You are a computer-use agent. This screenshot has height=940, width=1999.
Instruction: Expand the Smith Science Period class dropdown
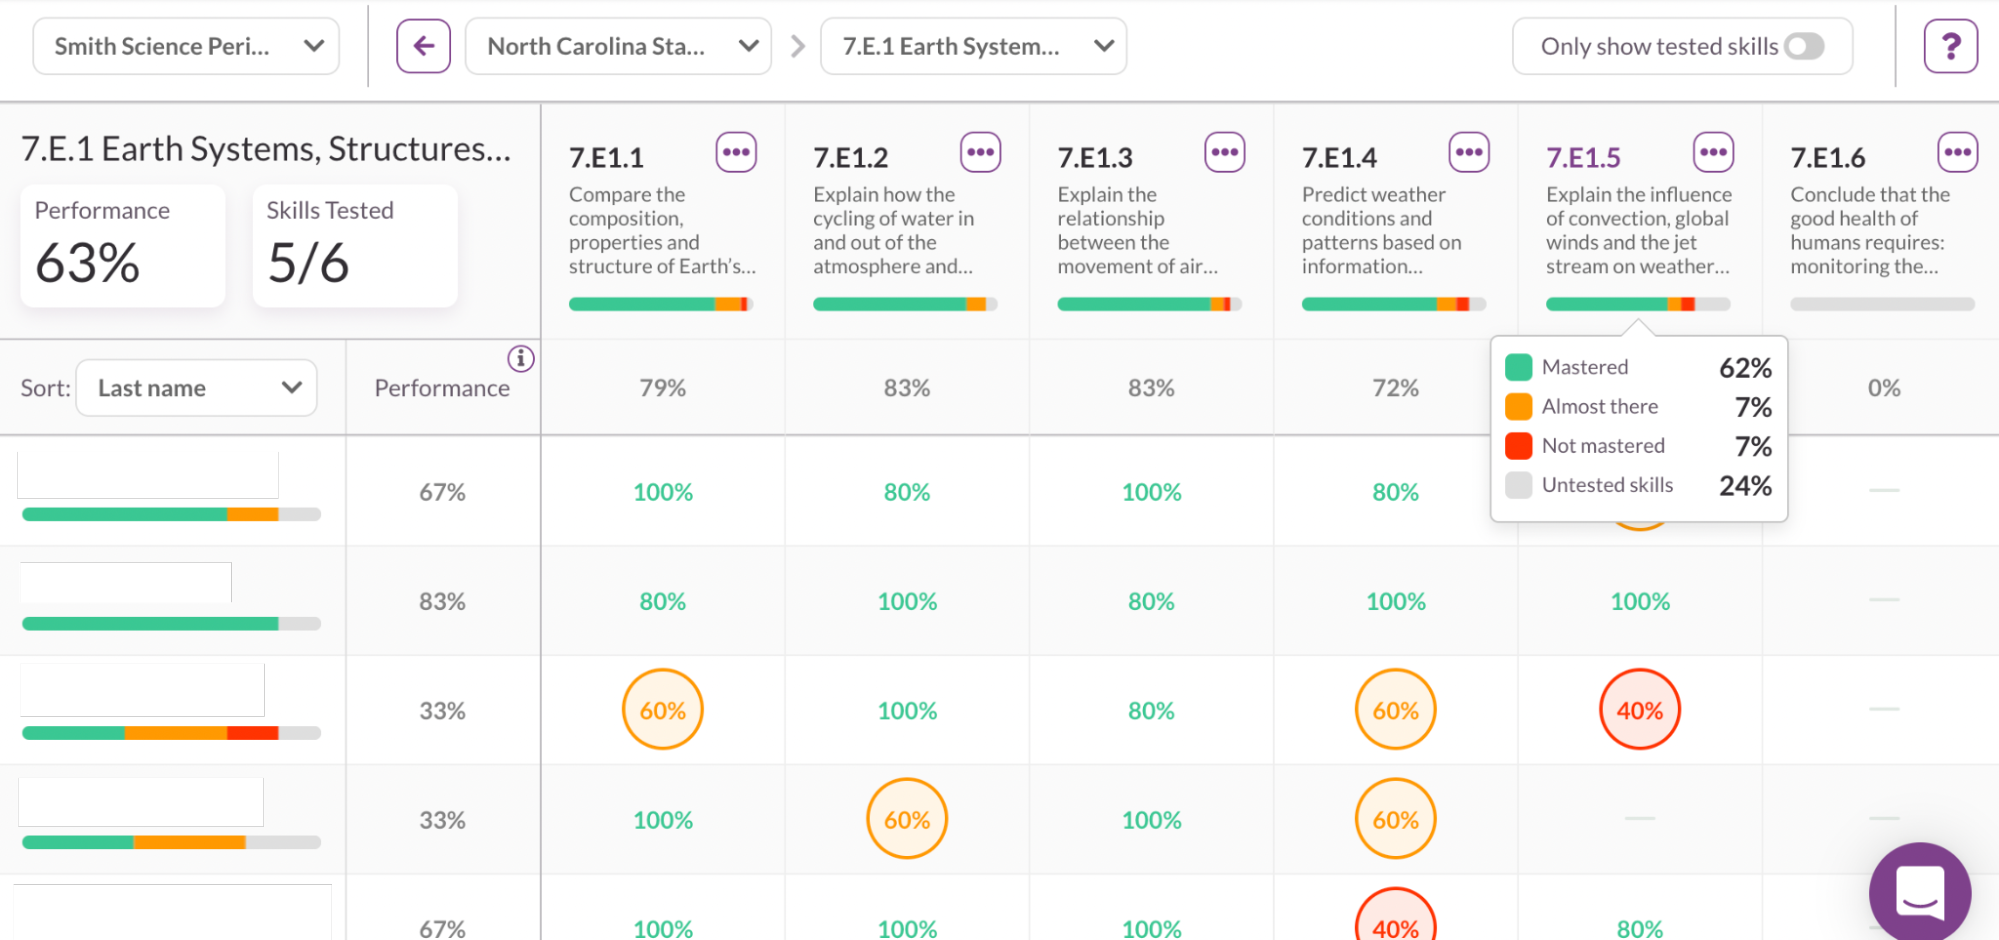click(186, 46)
